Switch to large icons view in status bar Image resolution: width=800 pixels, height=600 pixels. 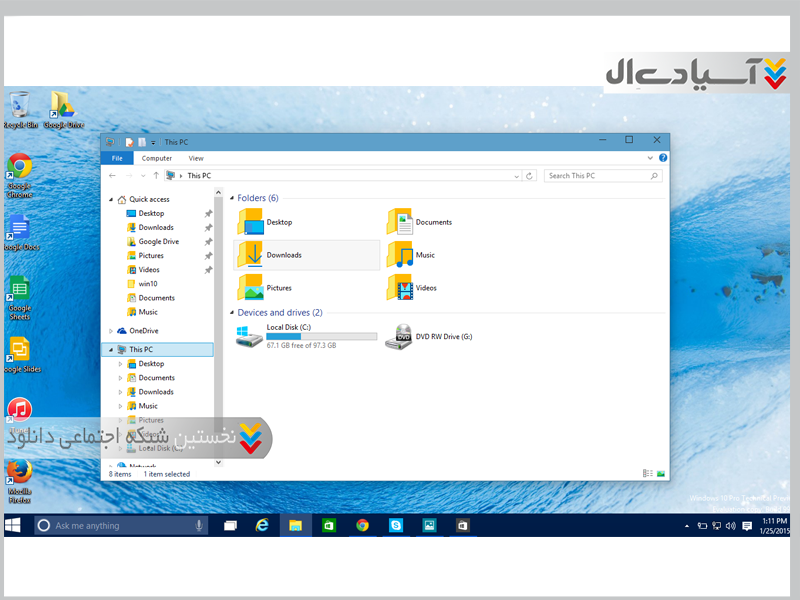click(x=660, y=474)
